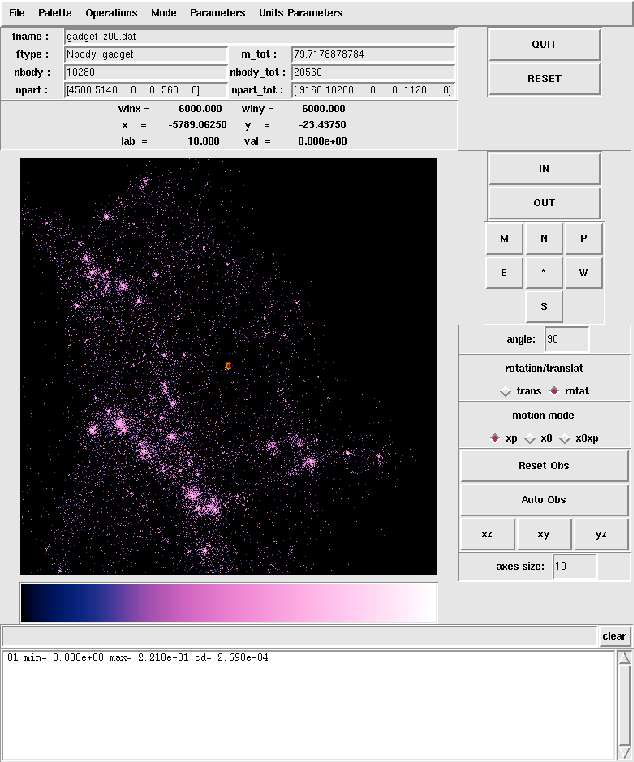Screen dimensions: 634x762
Task: Open the Palette menu
Action: [x=55, y=13]
